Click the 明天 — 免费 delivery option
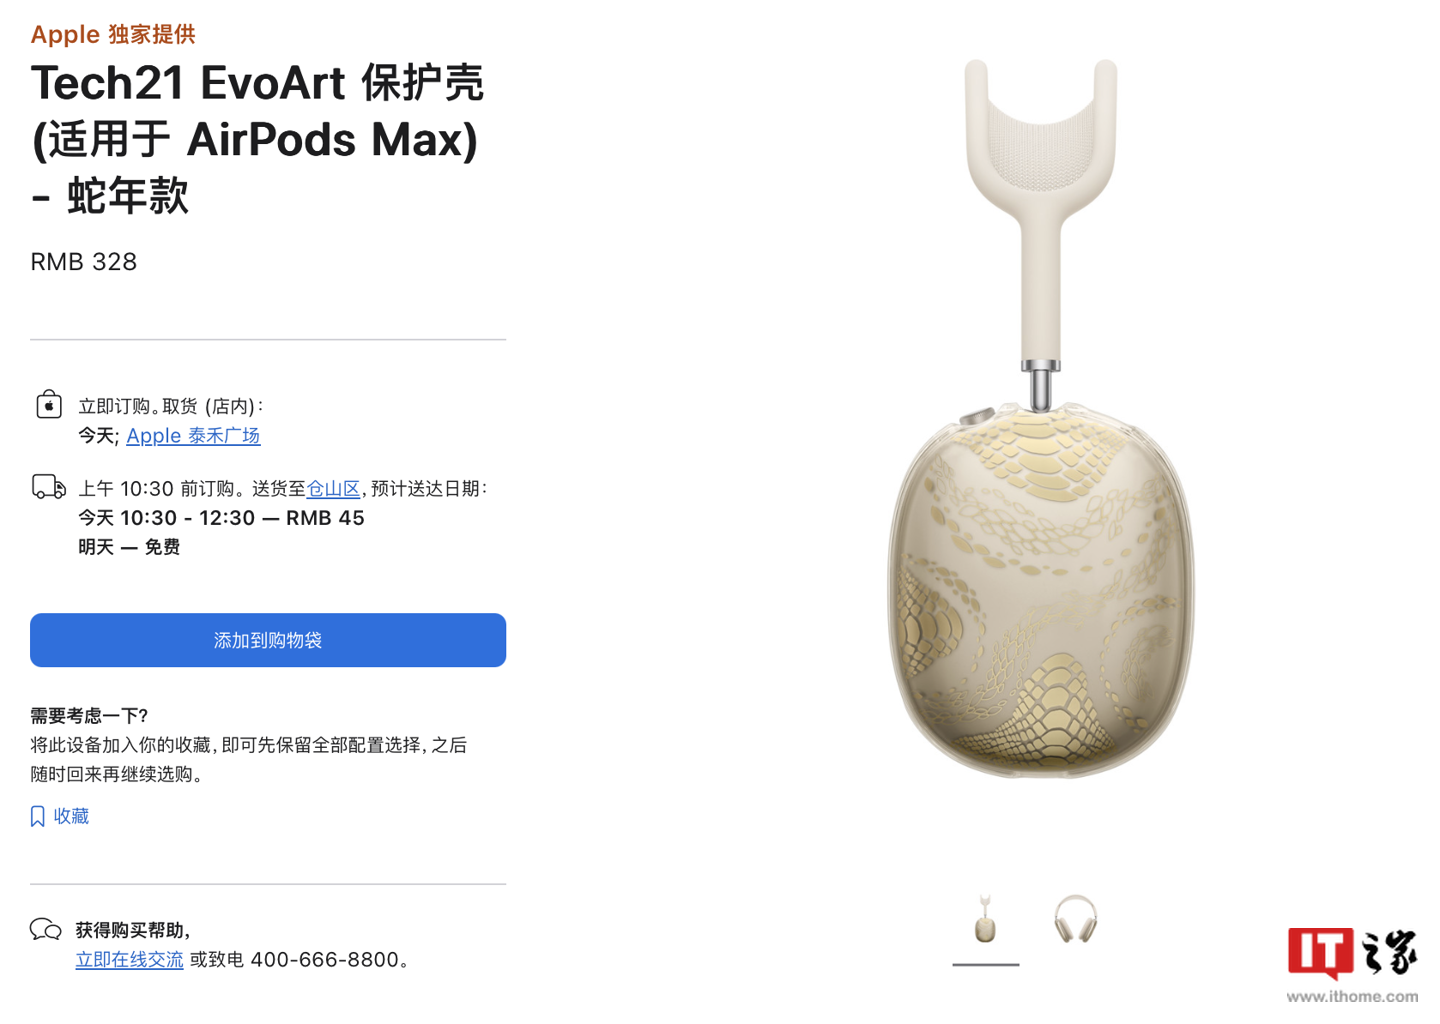This screenshot has width=1440, height=1024. [x=129, y=547]
